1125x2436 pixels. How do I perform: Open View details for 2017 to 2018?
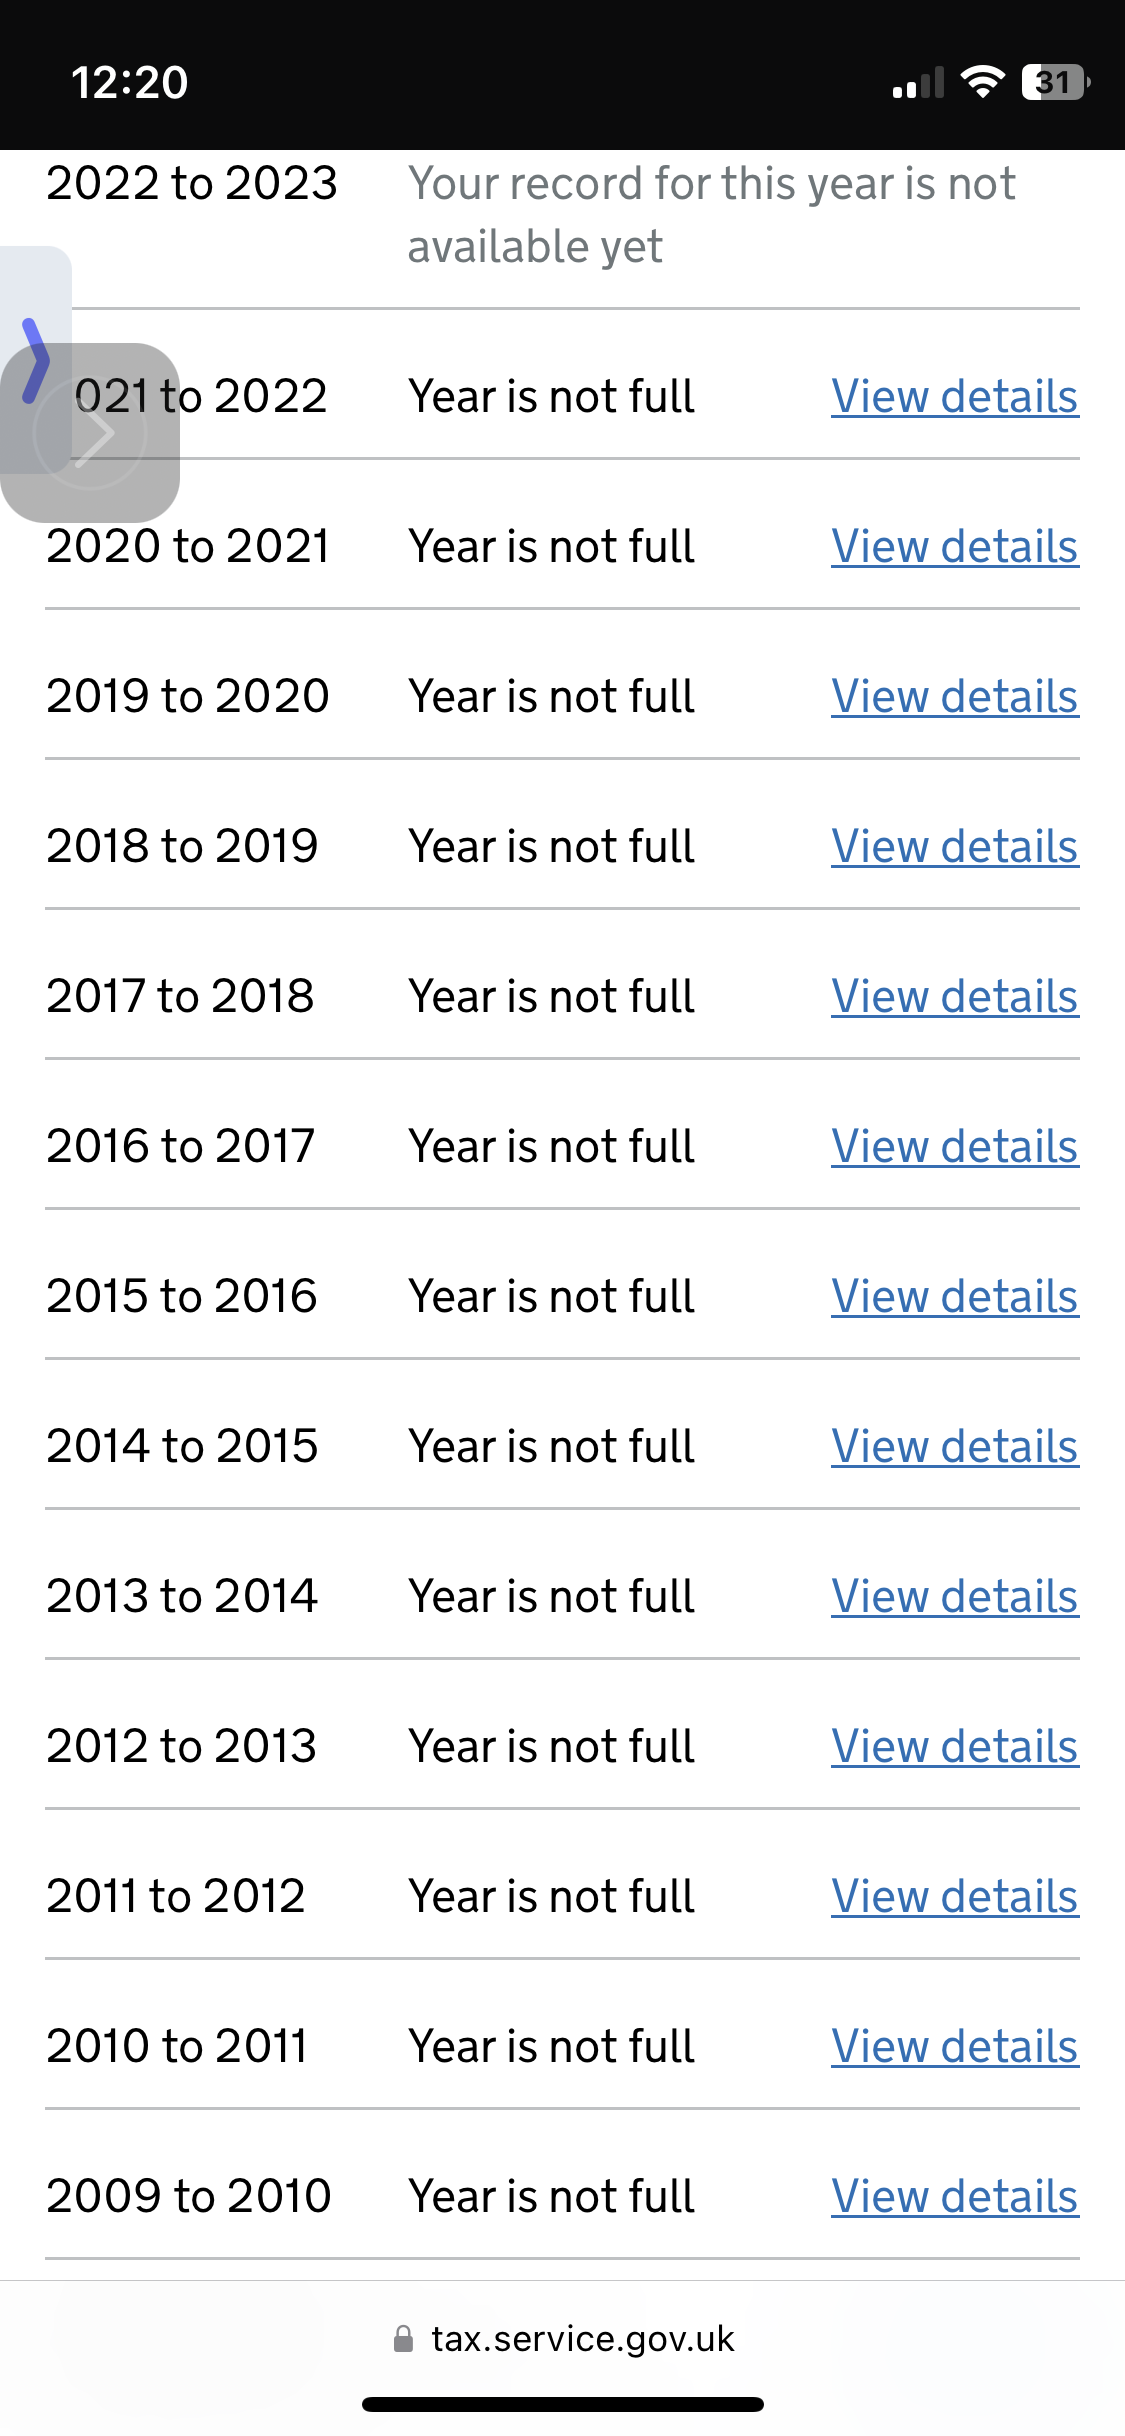pyautogui.click(x=954, y=997)
